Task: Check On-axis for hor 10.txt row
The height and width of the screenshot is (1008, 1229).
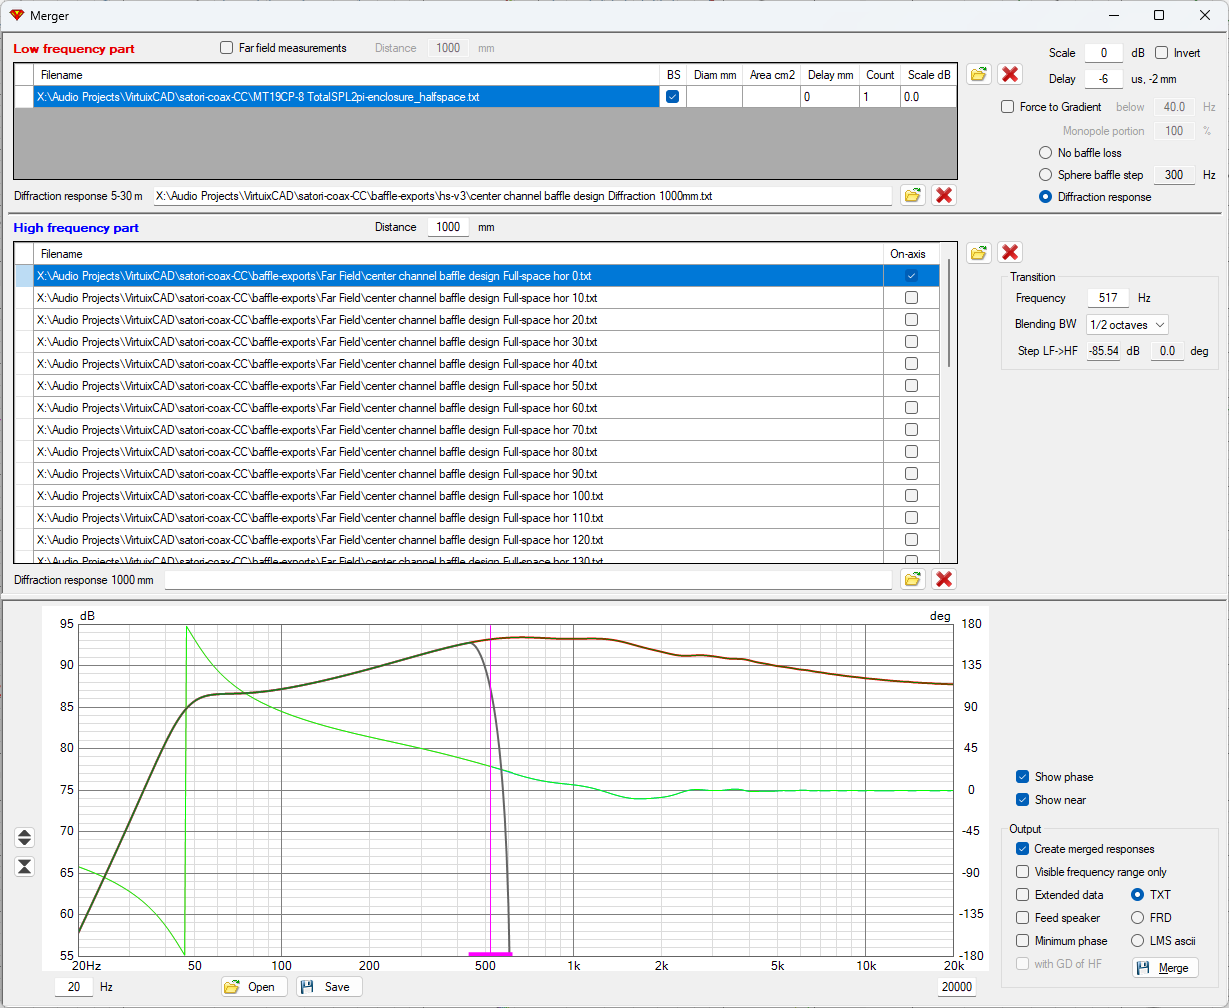Action: [x=911, y=298]
